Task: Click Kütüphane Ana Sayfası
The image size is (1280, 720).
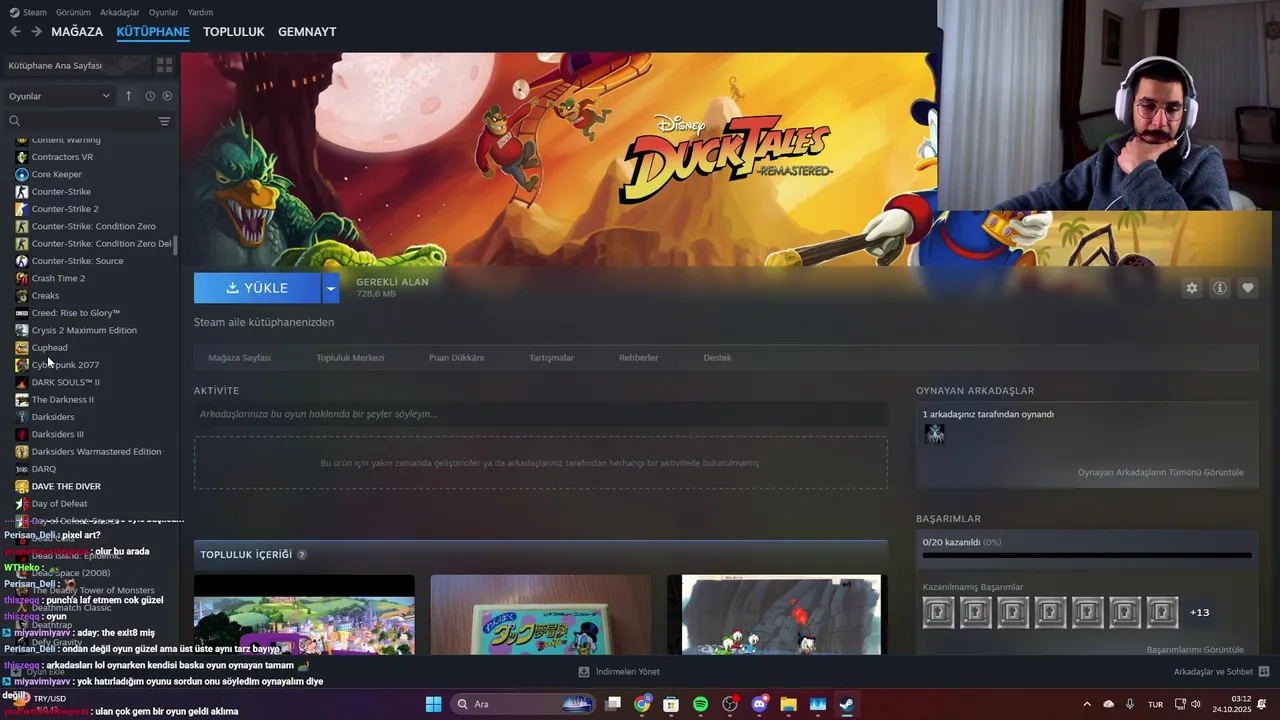Action: pos(55,65)
